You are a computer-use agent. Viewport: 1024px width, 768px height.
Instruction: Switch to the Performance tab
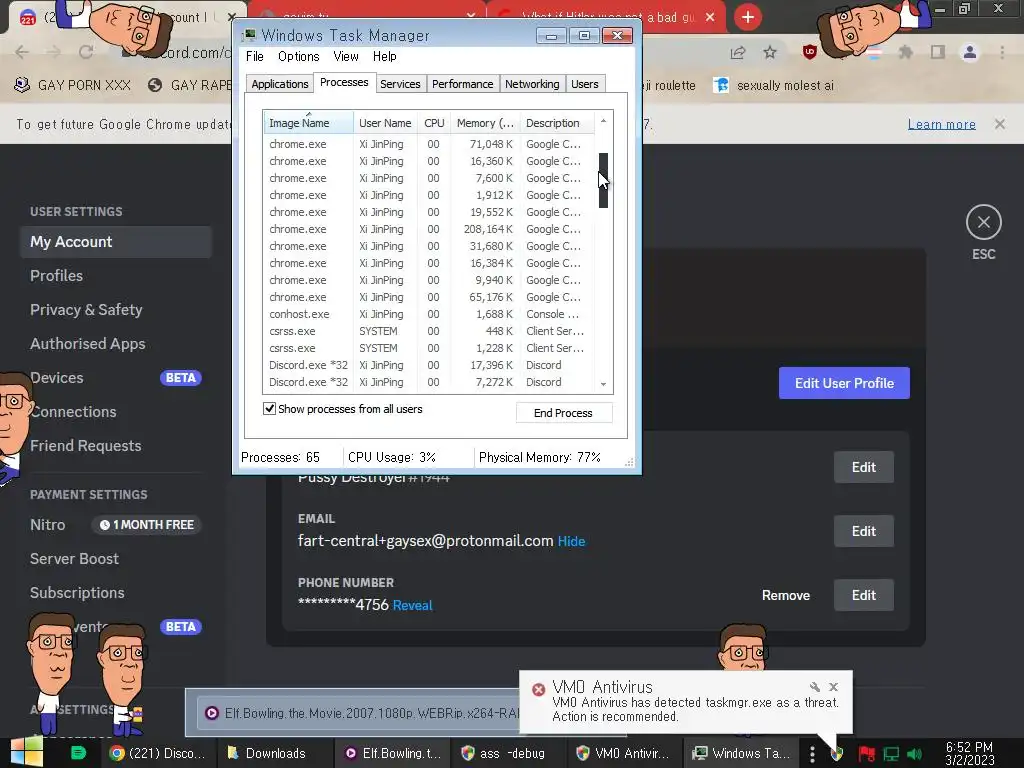(x=462, y=84)
